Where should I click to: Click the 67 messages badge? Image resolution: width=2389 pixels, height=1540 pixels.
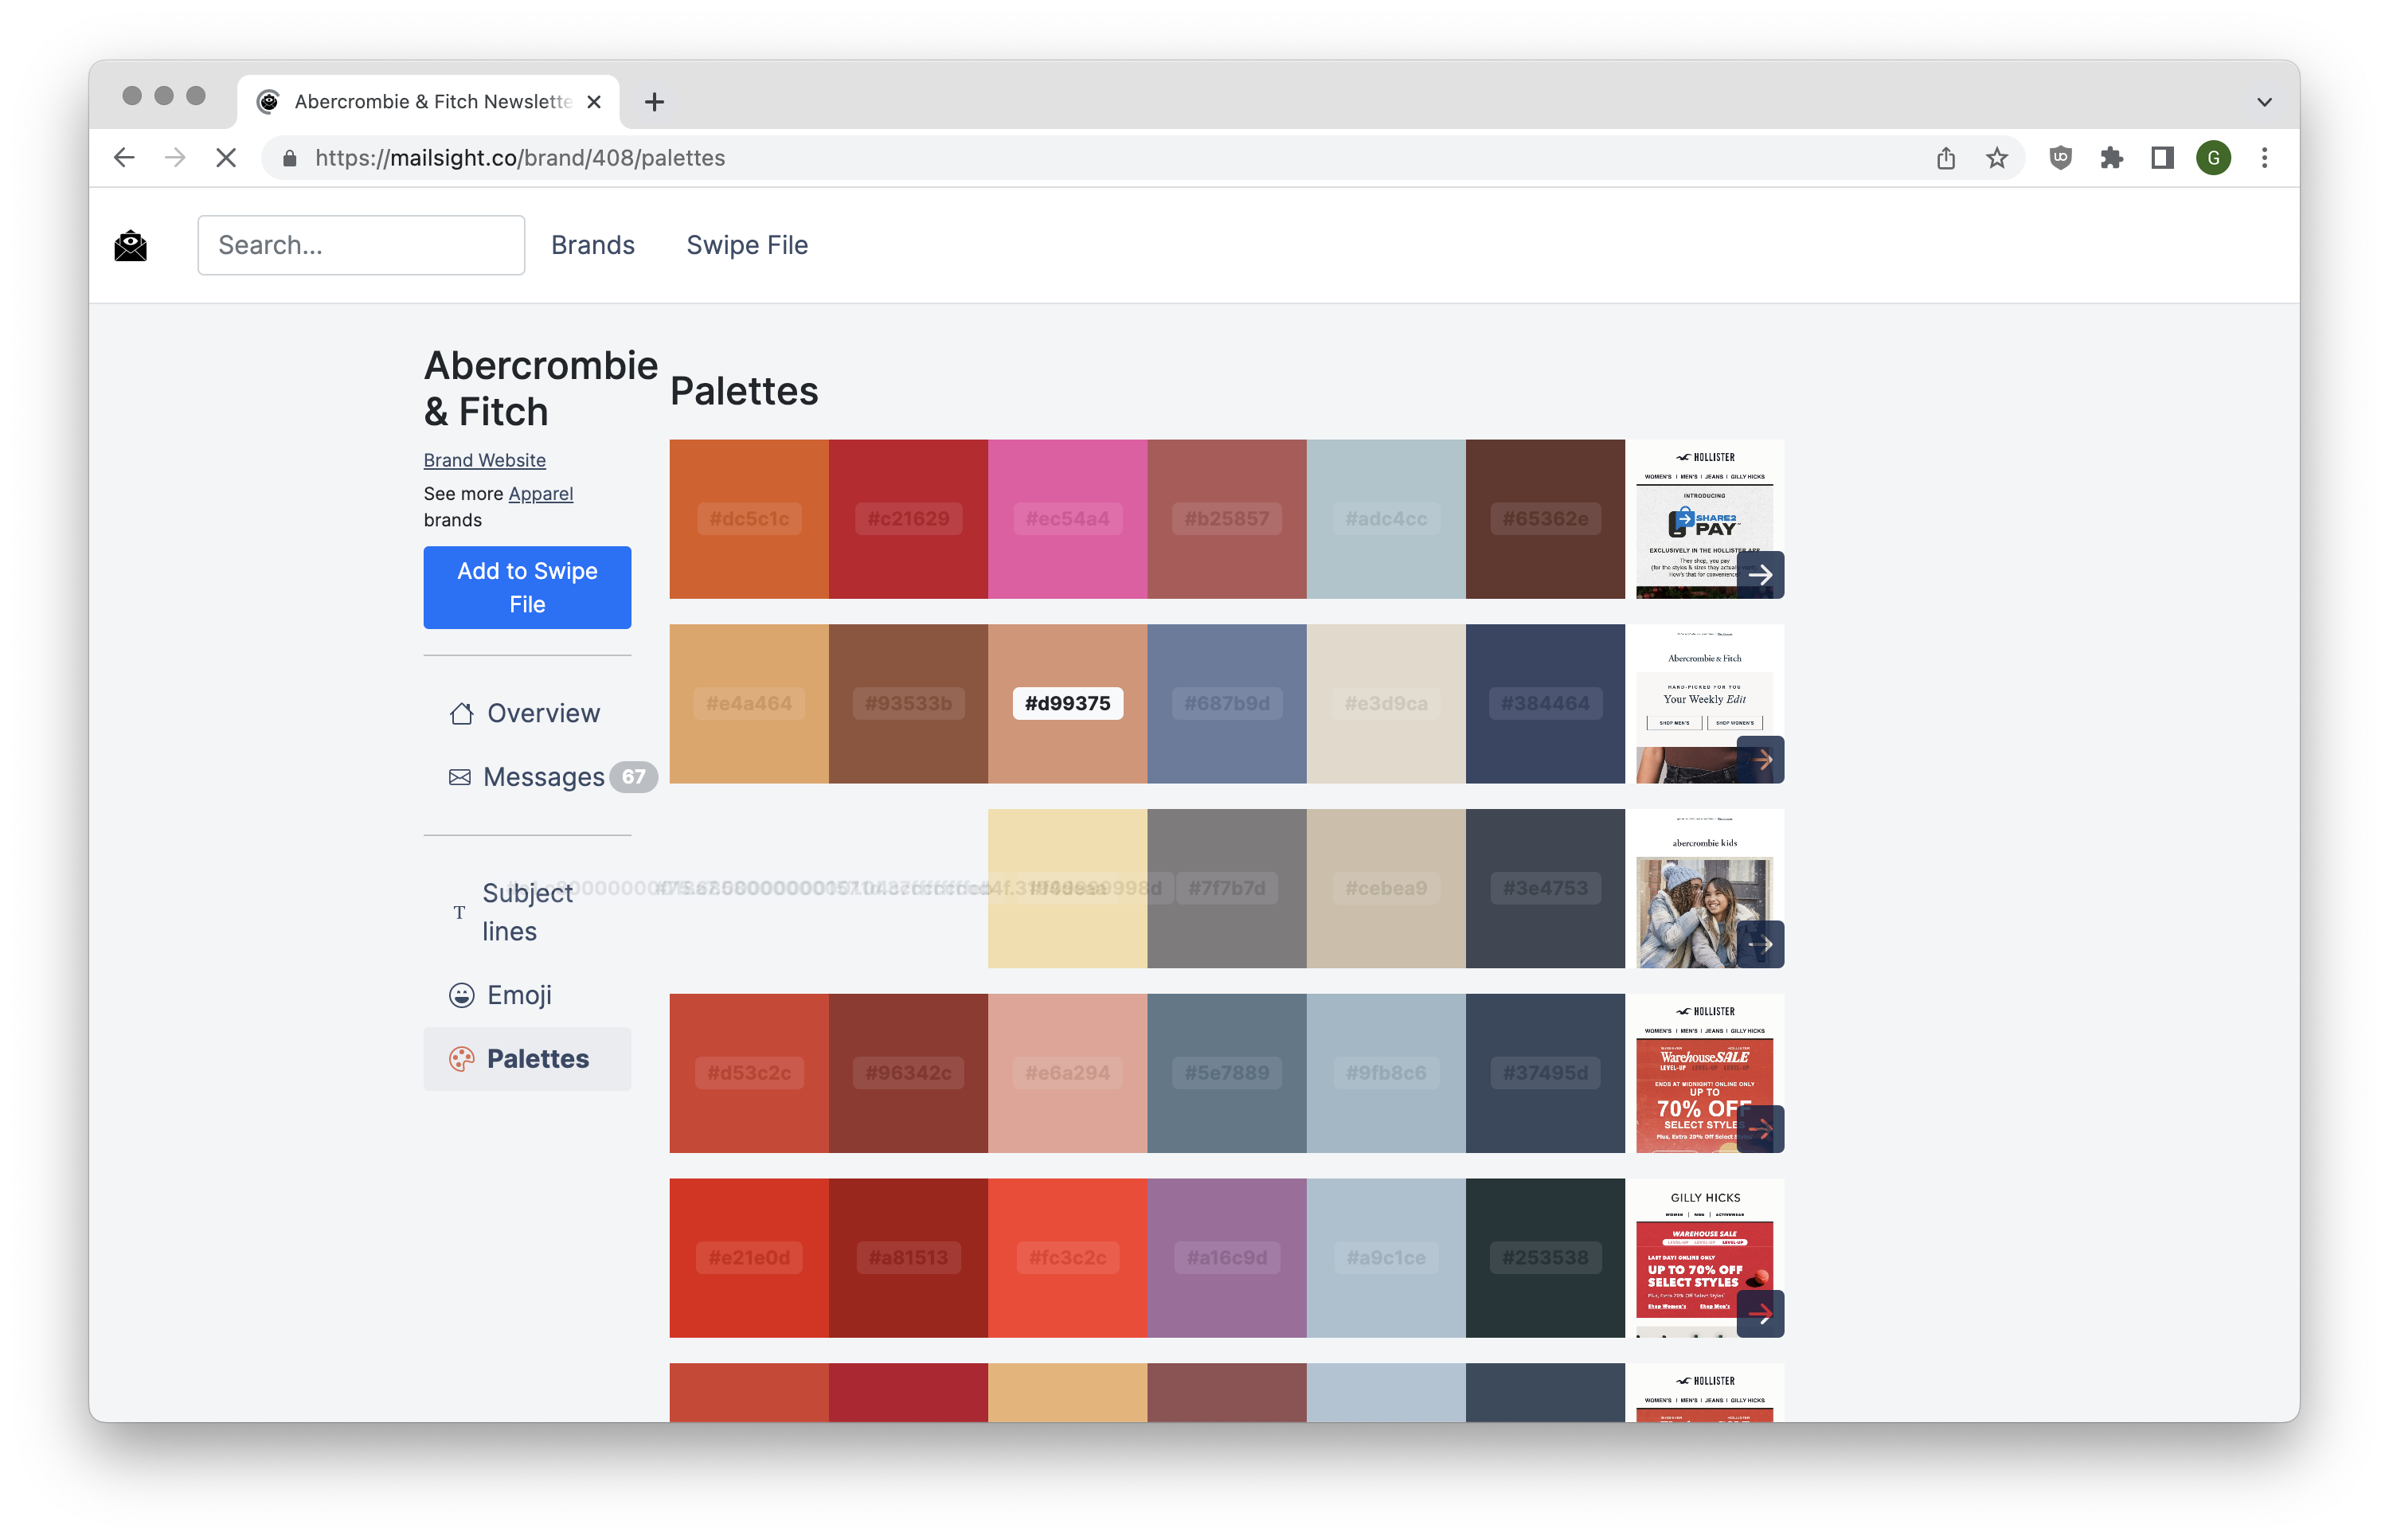point(634,777)
